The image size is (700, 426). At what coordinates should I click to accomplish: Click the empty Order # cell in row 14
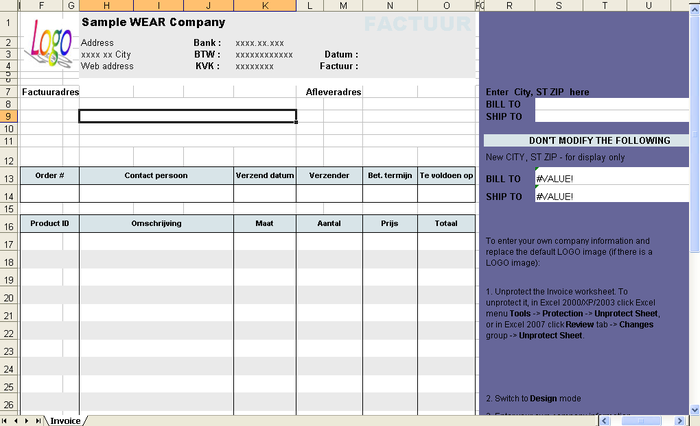50,194
